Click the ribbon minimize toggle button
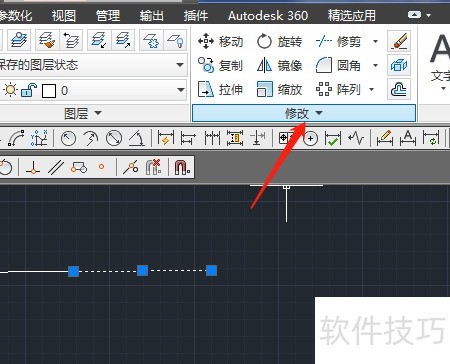The width and height of the screenshot is (450, 364). click(x=414, y=15)
